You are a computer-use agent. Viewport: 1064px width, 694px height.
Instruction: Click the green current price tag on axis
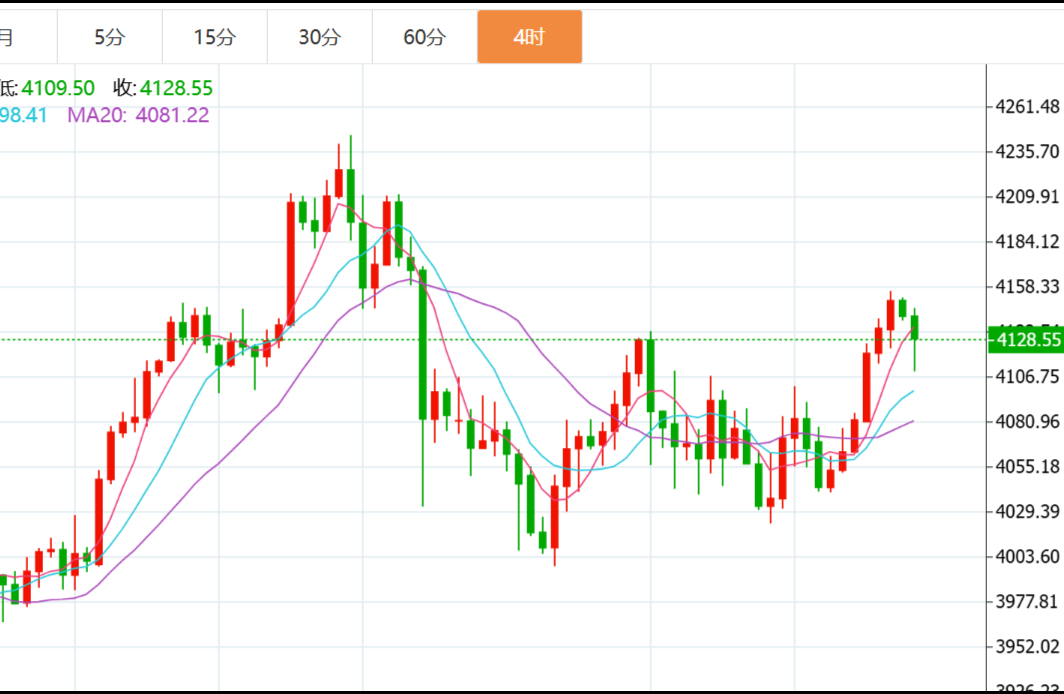(x=1025, y=340)
